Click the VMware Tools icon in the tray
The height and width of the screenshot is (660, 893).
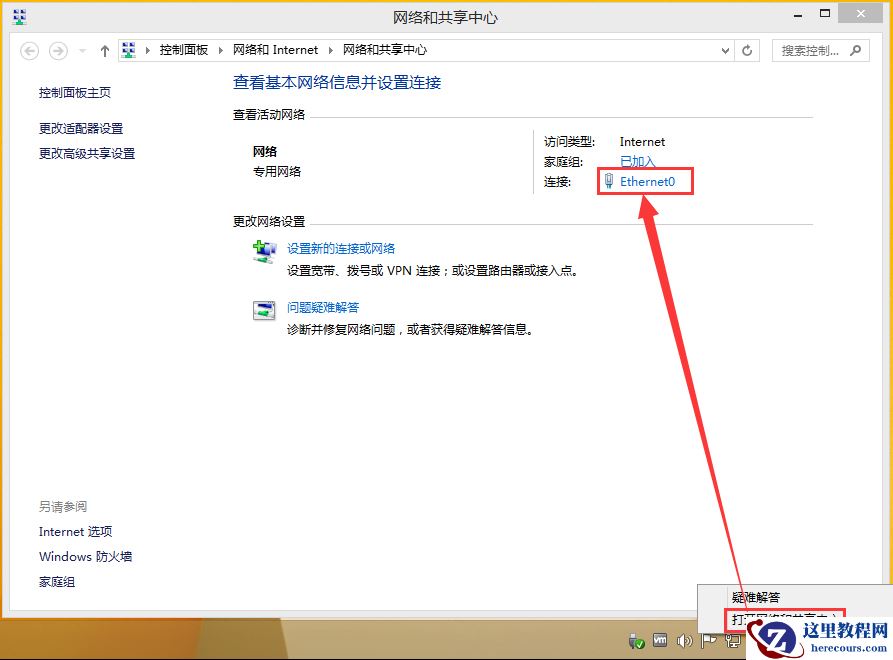click(x=659, y=641)
